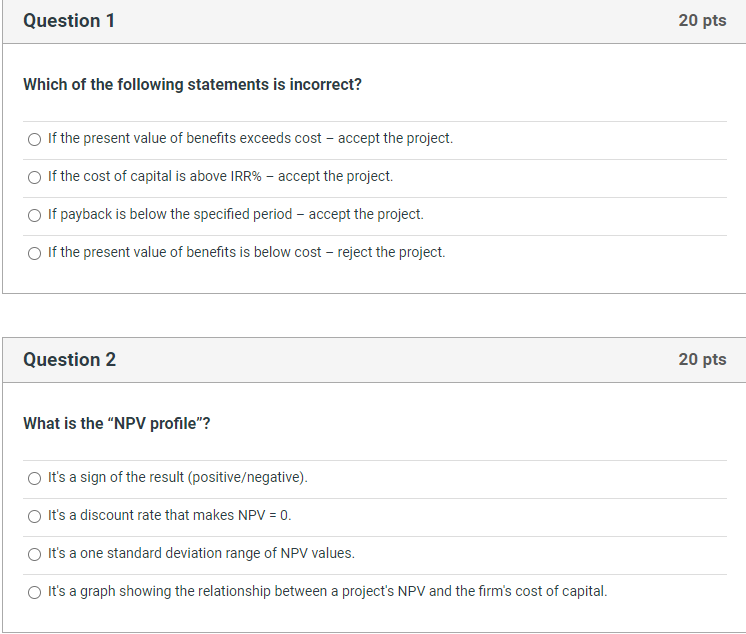Click answer text 'If the present value of benefits exceeds cost'

pyautogui.click(x=250, y=138)
